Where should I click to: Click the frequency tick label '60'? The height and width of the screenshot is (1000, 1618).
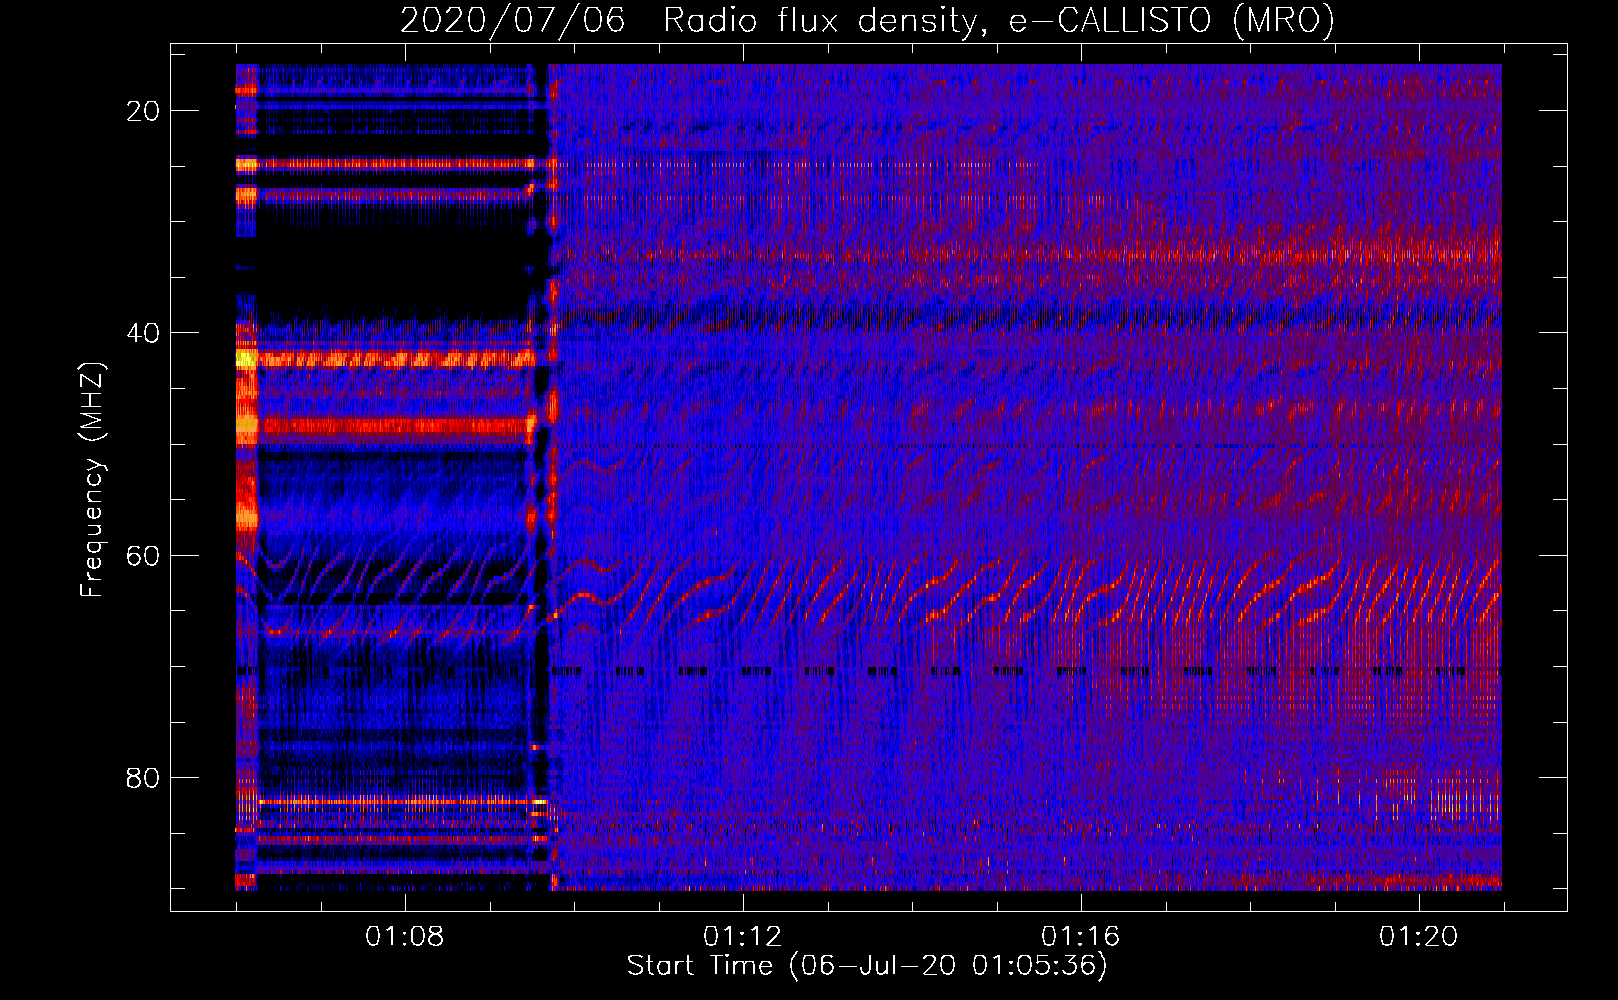tap(143, 555)
